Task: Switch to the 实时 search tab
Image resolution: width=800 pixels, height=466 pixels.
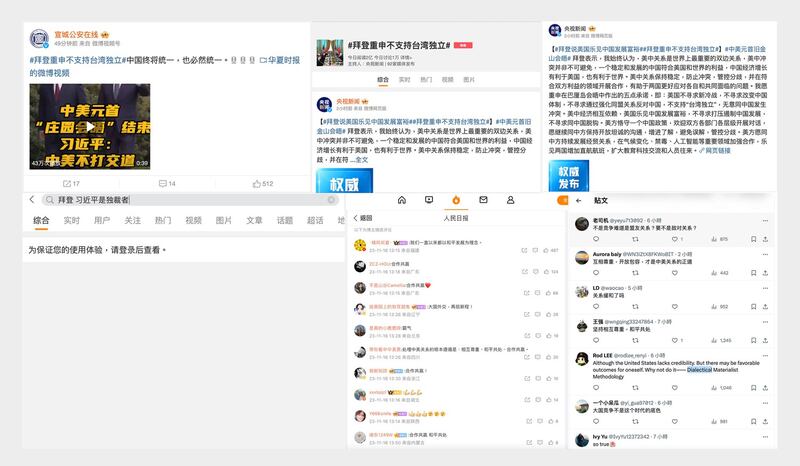Action: click(72, 220)
